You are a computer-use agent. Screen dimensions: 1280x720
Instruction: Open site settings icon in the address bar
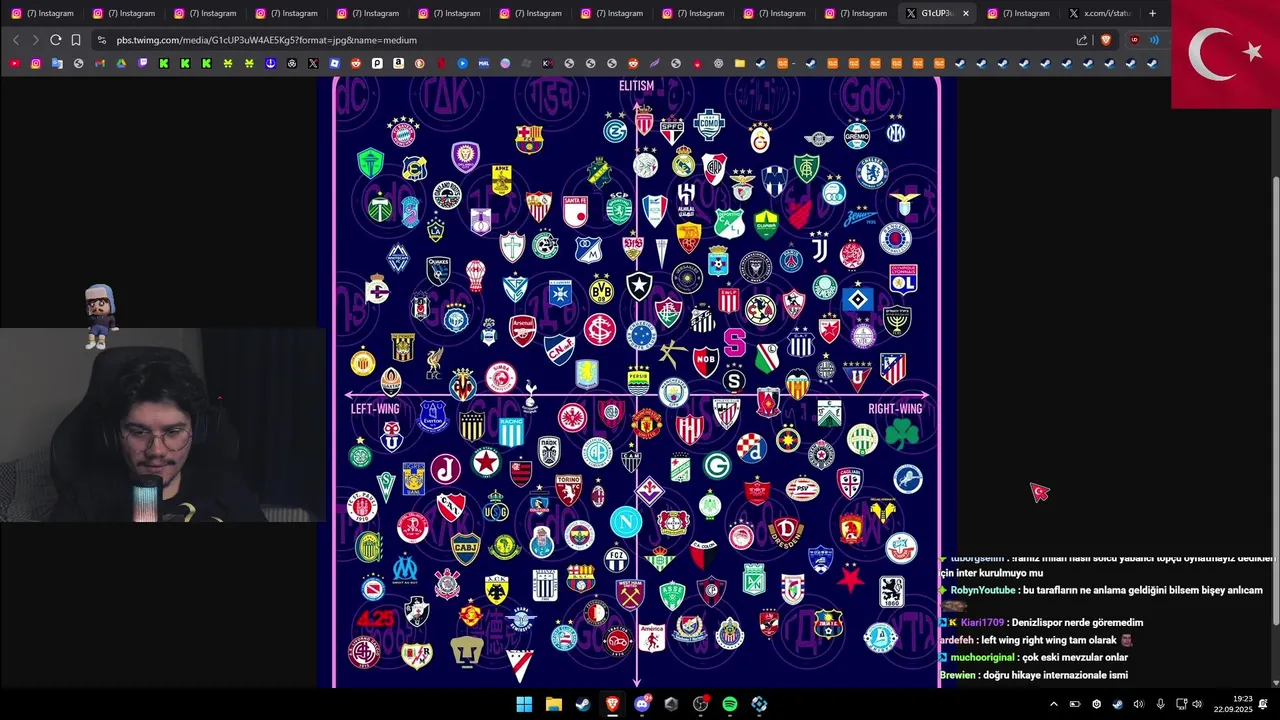101,40
